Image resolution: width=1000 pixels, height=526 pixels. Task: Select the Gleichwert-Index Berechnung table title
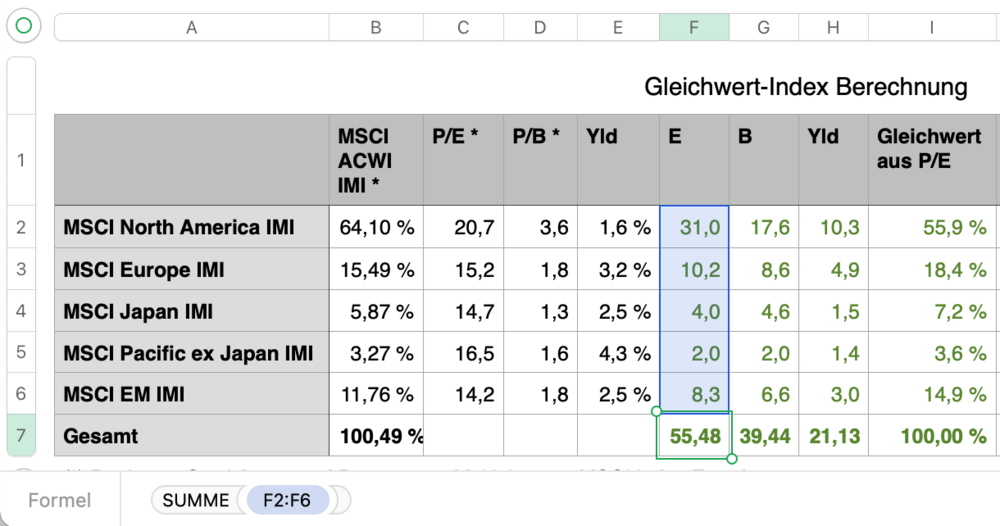point(806,87)
